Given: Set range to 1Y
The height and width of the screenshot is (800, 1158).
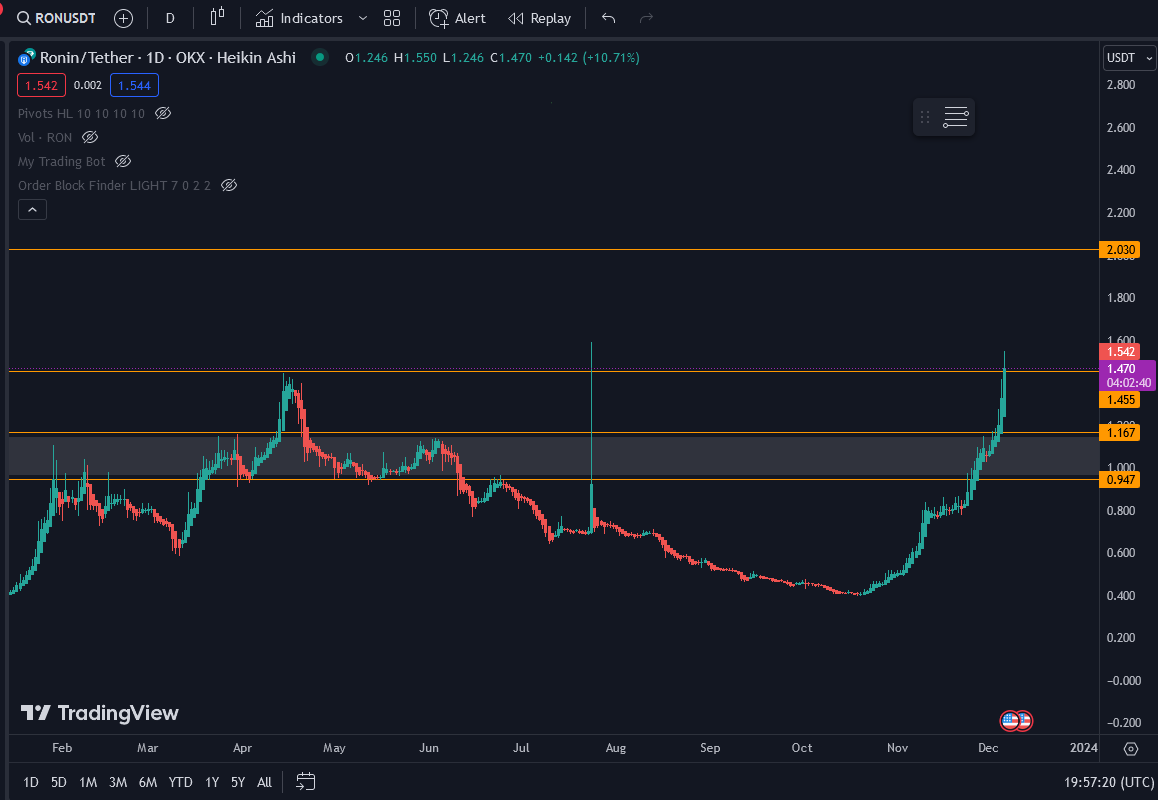Looking at the screenshot, I should 212,782.
